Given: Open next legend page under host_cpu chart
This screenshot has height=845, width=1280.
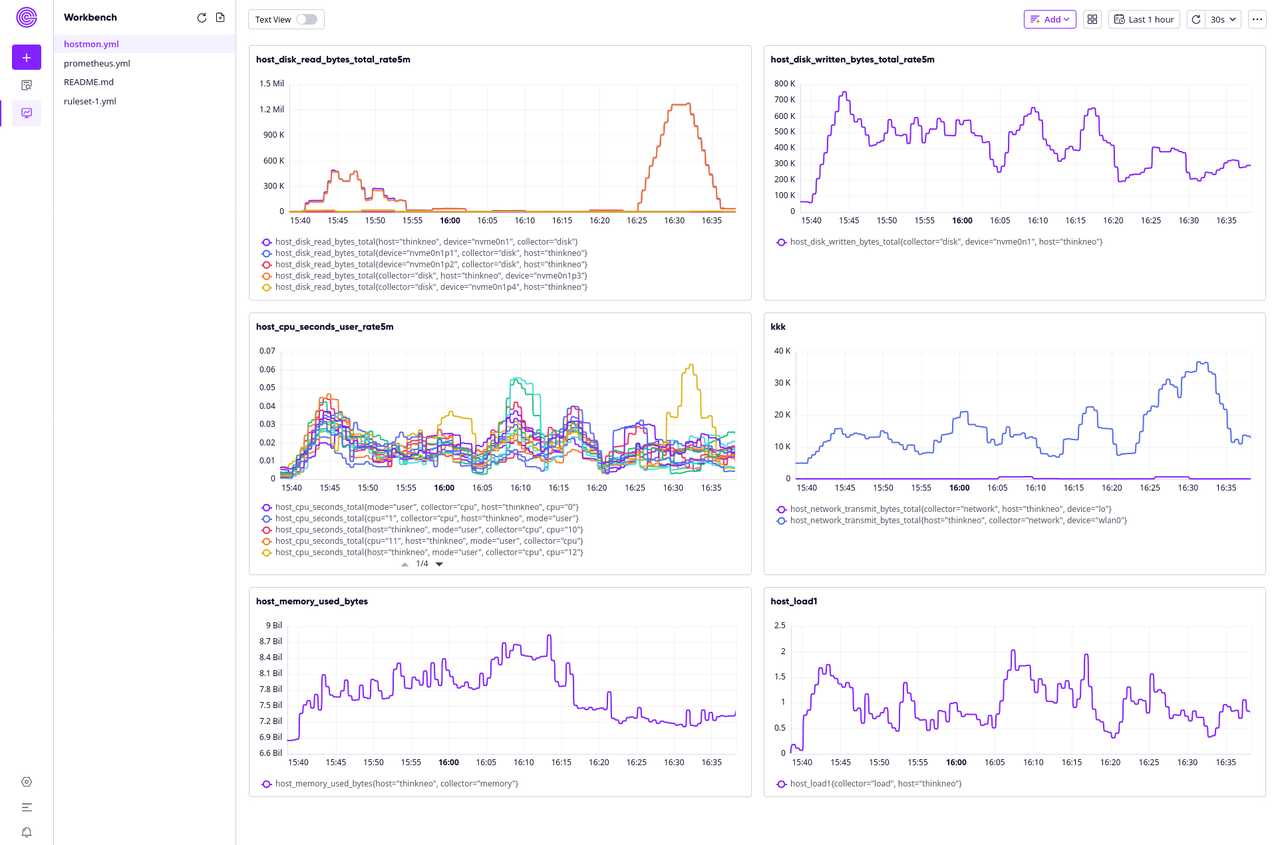Looking at the screenshot, I should [x=437, y=563].
